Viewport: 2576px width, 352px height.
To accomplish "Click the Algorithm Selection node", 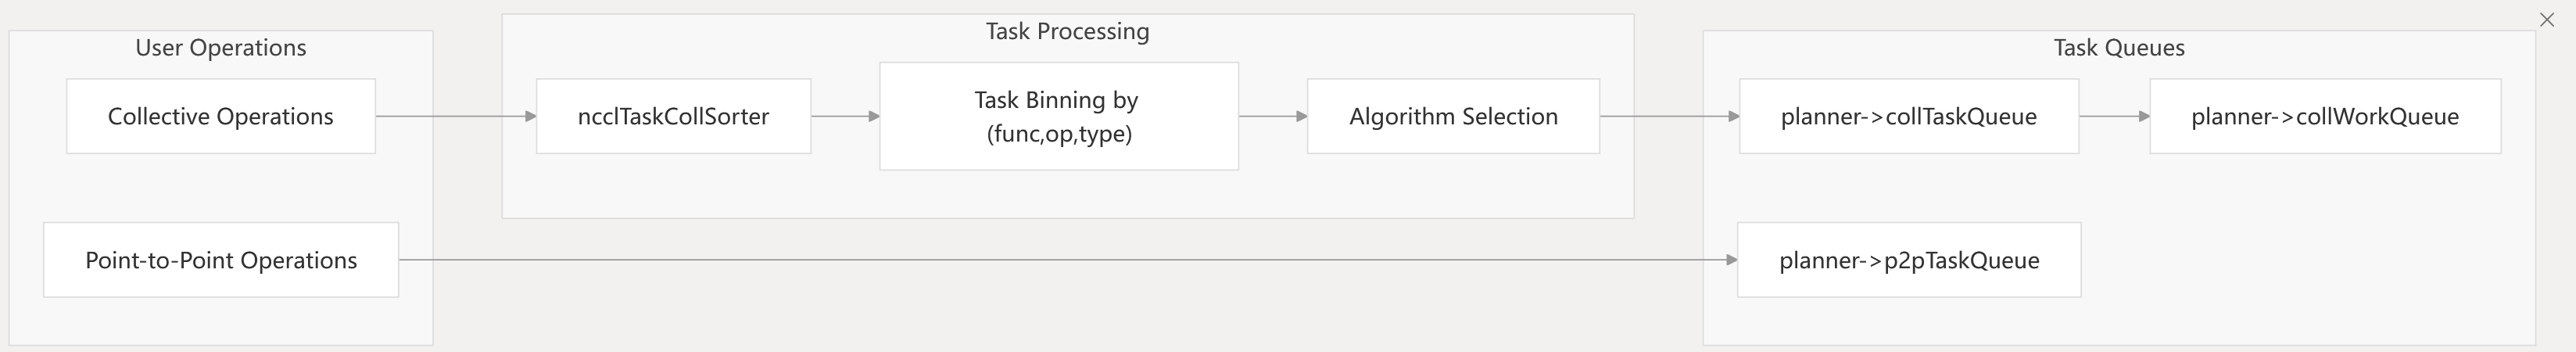I will click(1453, 116).
